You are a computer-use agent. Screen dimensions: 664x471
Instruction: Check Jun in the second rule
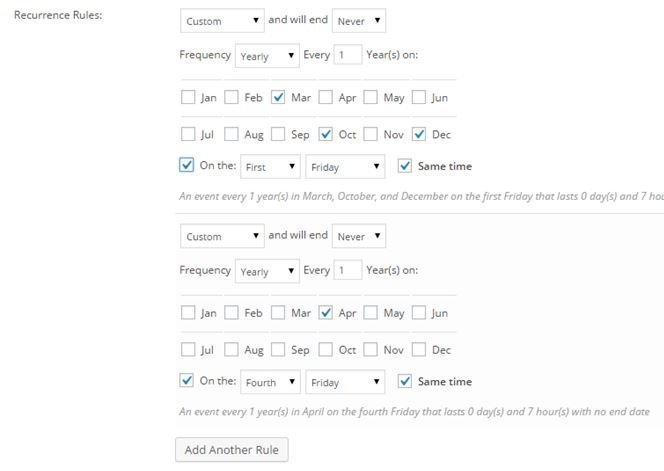pos(419,313)
